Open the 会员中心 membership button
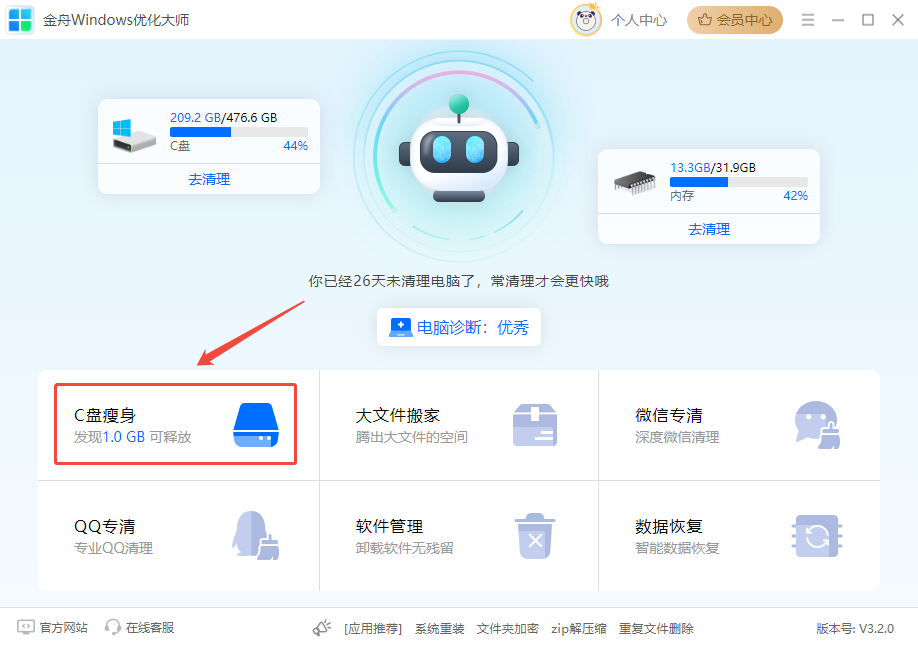 [x=735, y=20]
